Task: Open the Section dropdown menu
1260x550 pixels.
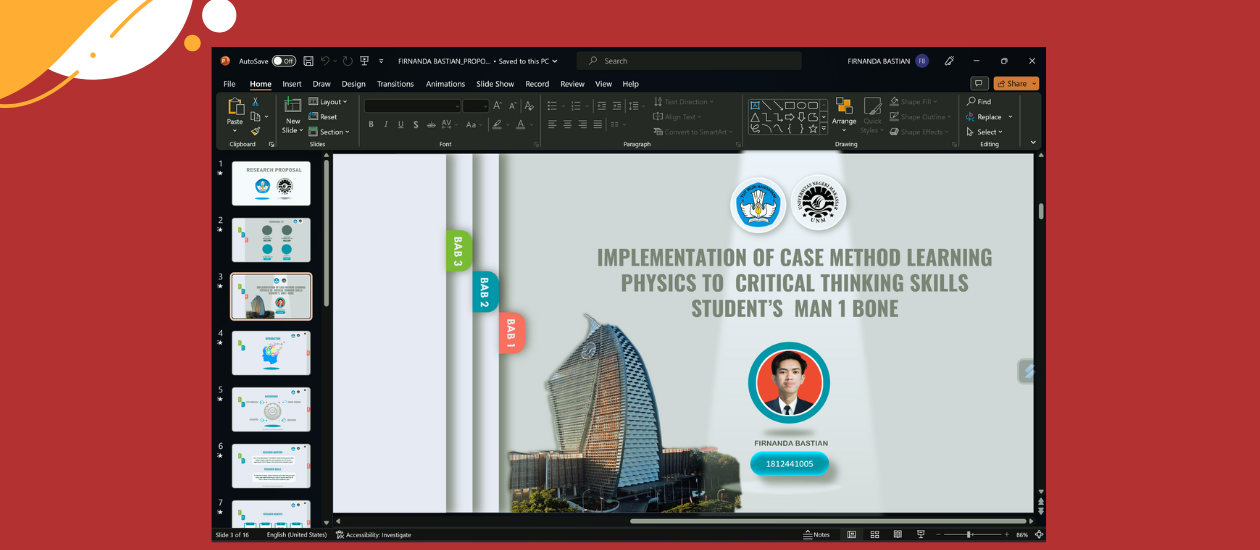Action: coord(329,132)
